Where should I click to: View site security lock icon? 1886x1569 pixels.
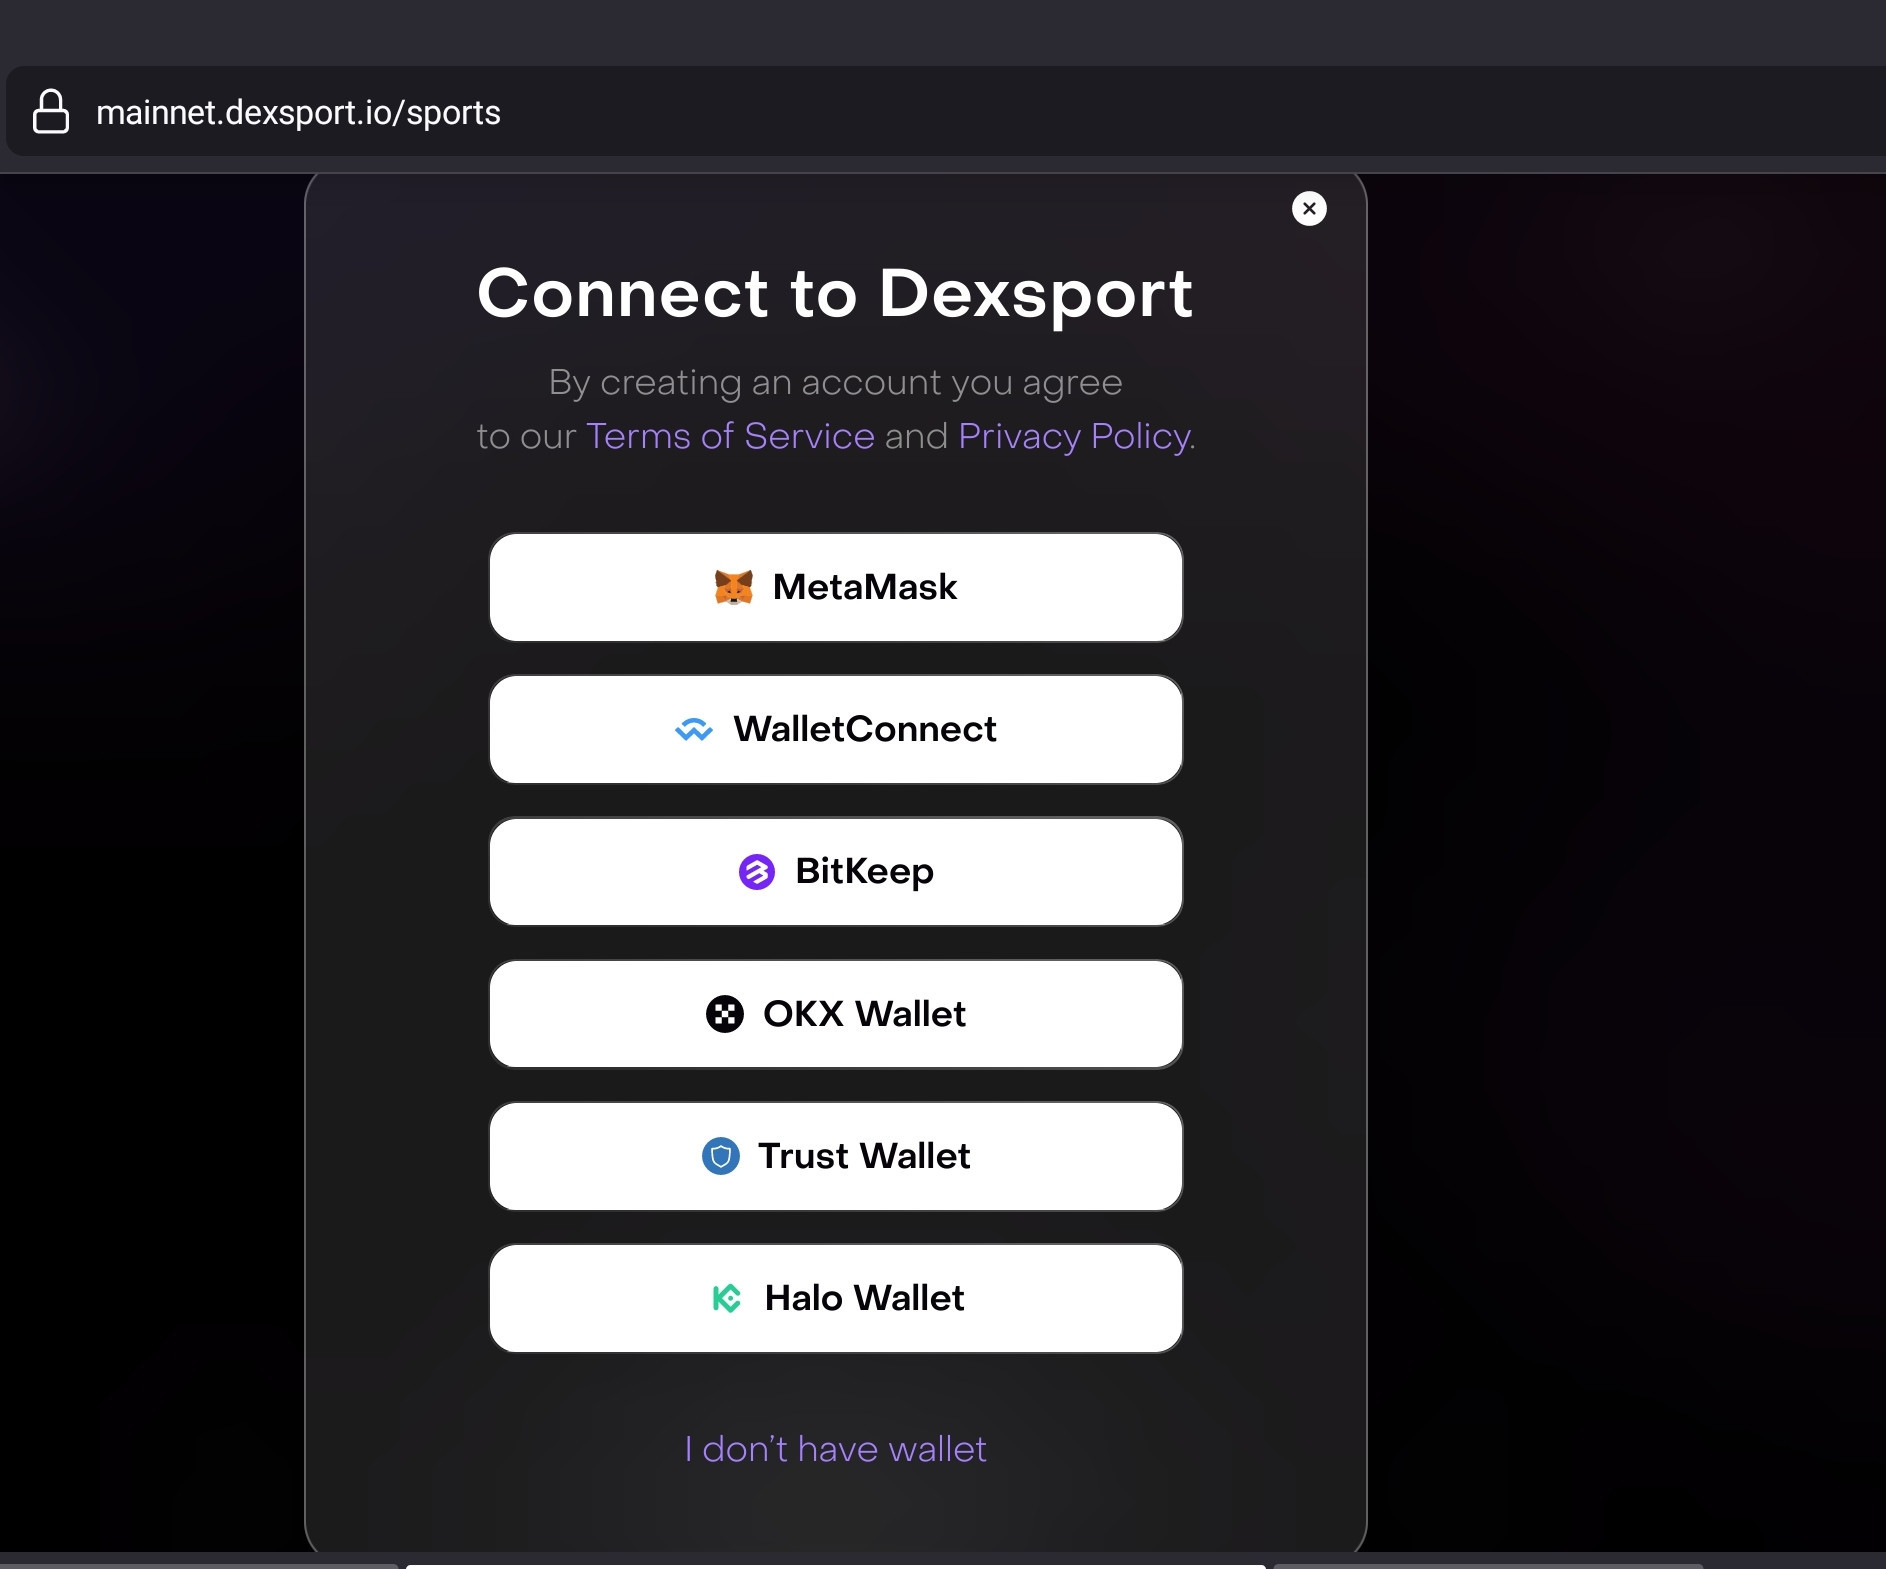coord(51,112)
